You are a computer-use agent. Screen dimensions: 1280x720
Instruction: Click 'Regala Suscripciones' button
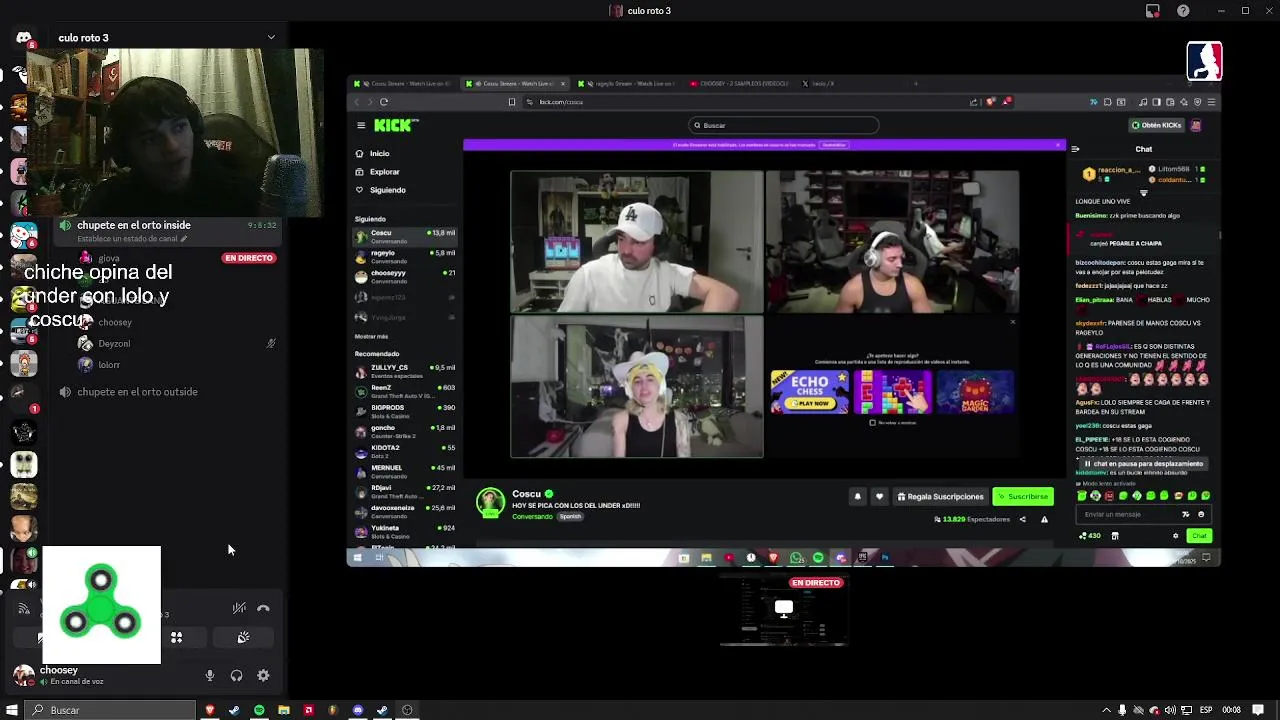point(940,497)
